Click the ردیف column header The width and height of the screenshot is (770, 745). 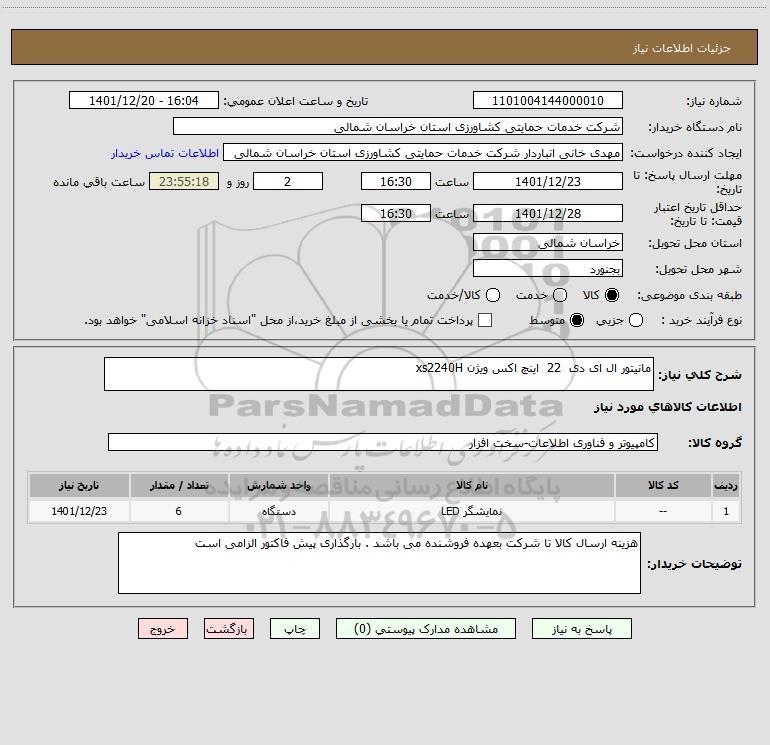(x=726, y=485)
